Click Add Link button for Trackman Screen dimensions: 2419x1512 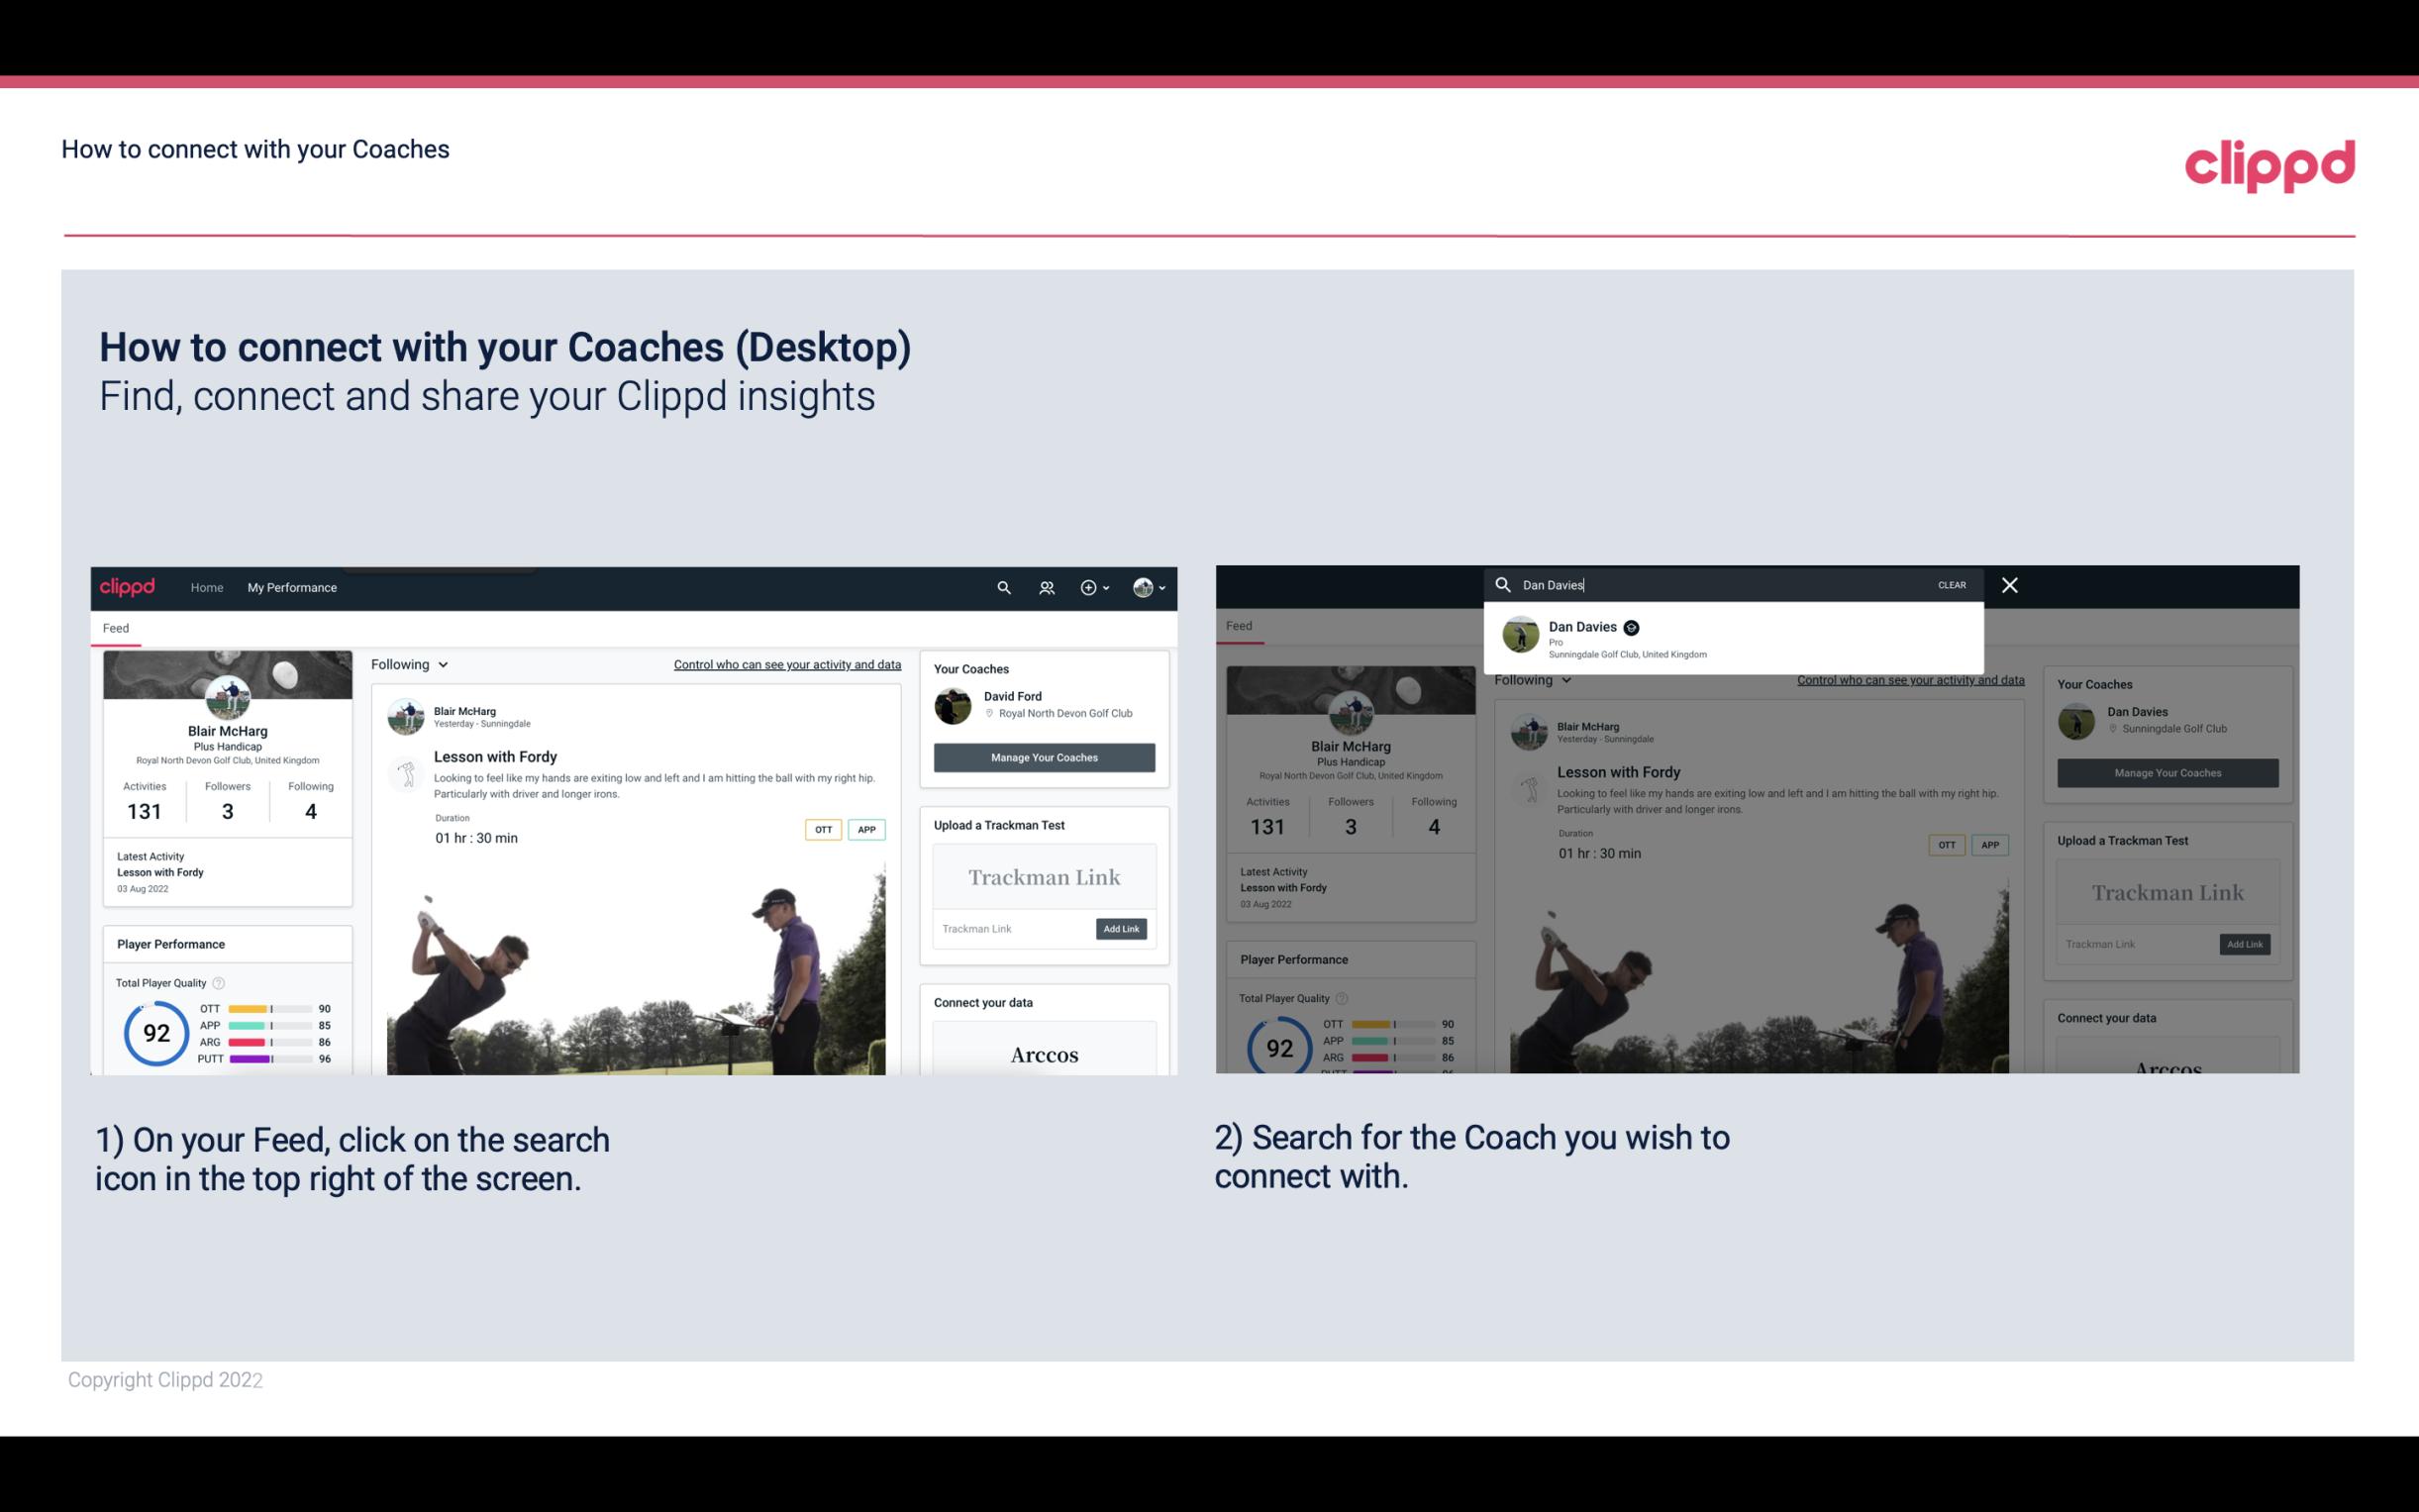[x=1120, y=930]
